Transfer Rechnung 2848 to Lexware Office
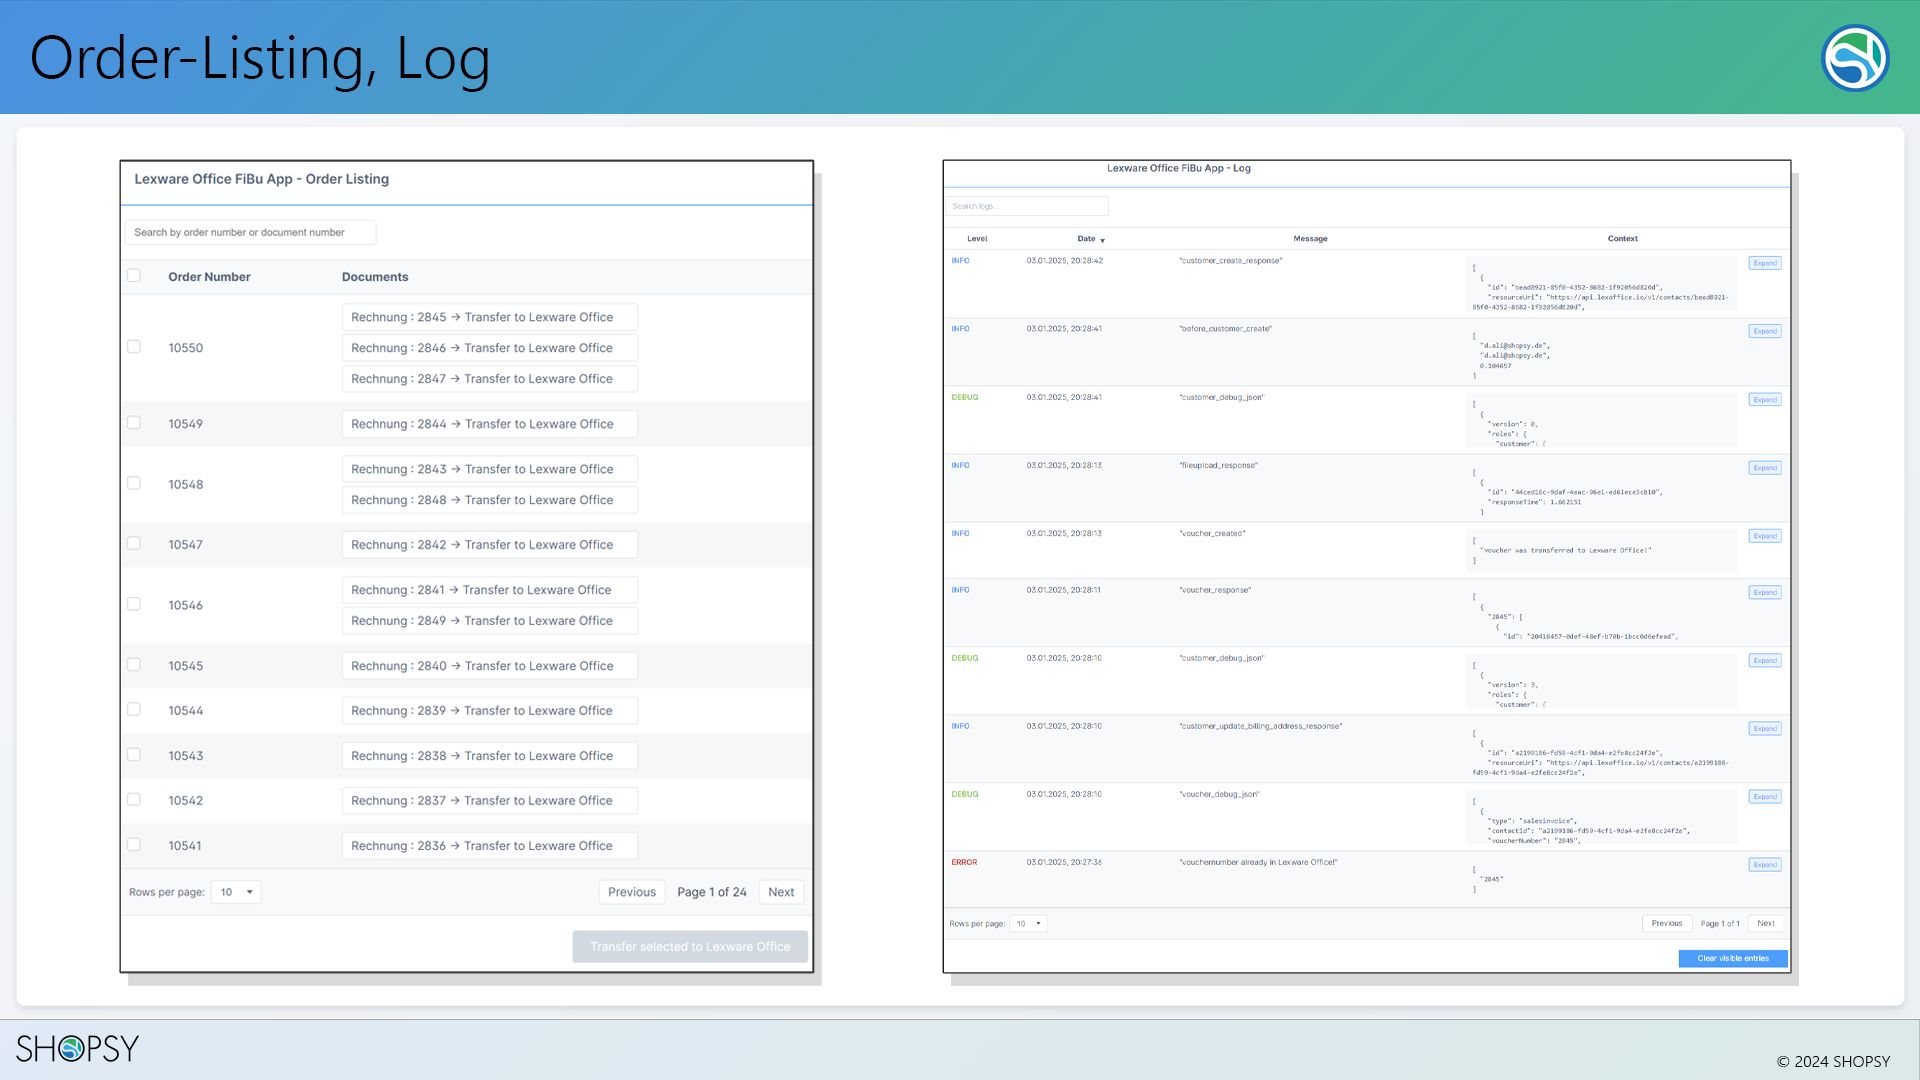1920x1080 pixels. [x=490, y=500]
